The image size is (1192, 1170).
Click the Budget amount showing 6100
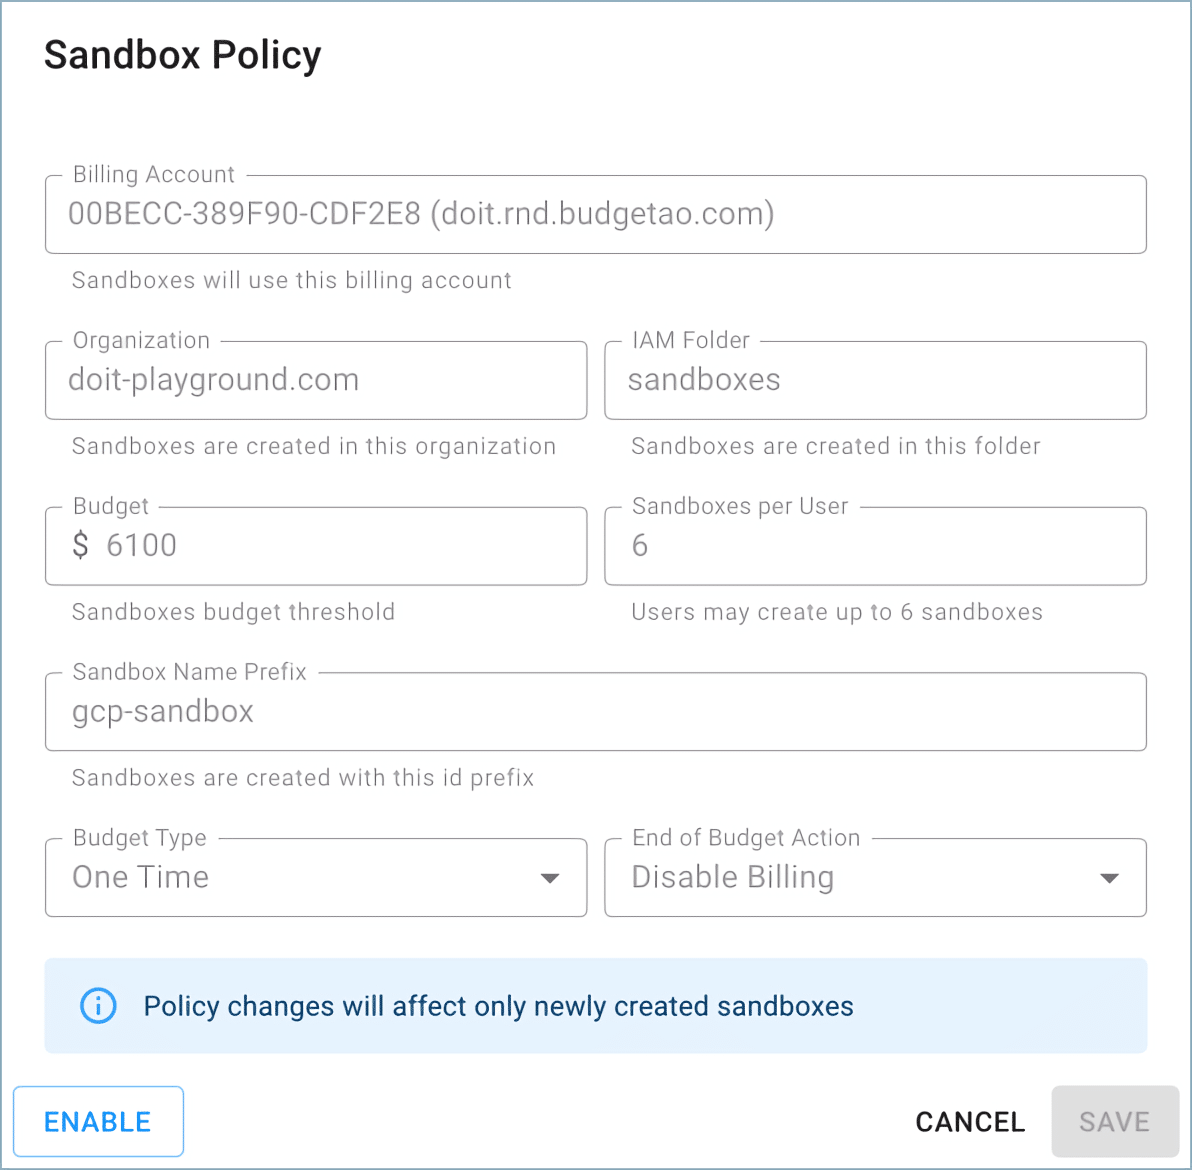(x=142, y=546)
